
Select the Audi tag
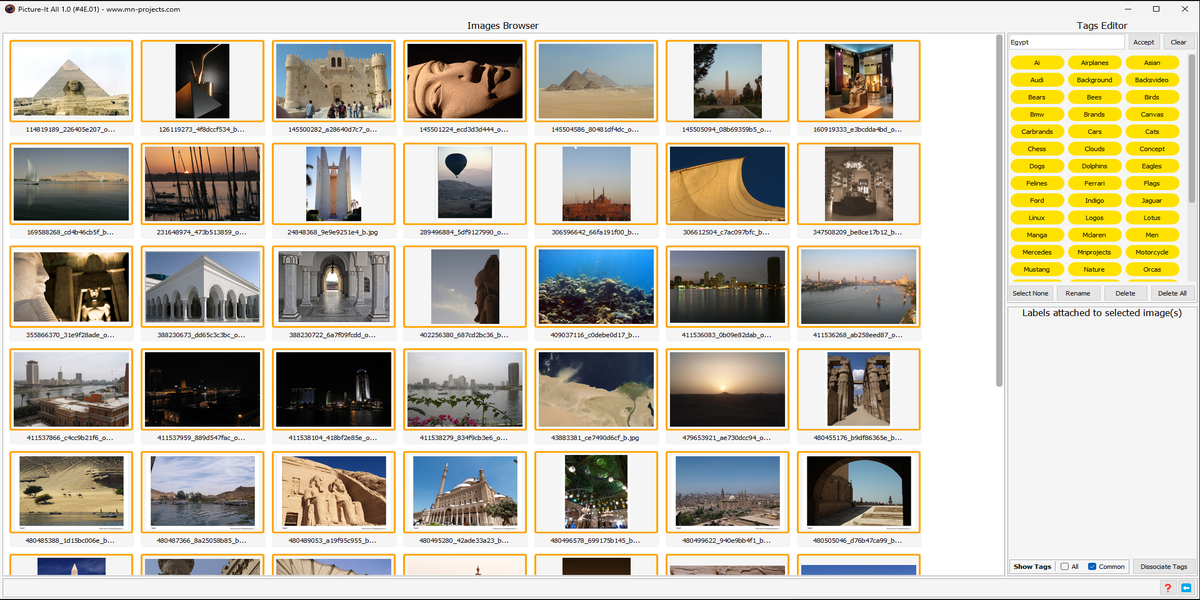(1037, 80)
